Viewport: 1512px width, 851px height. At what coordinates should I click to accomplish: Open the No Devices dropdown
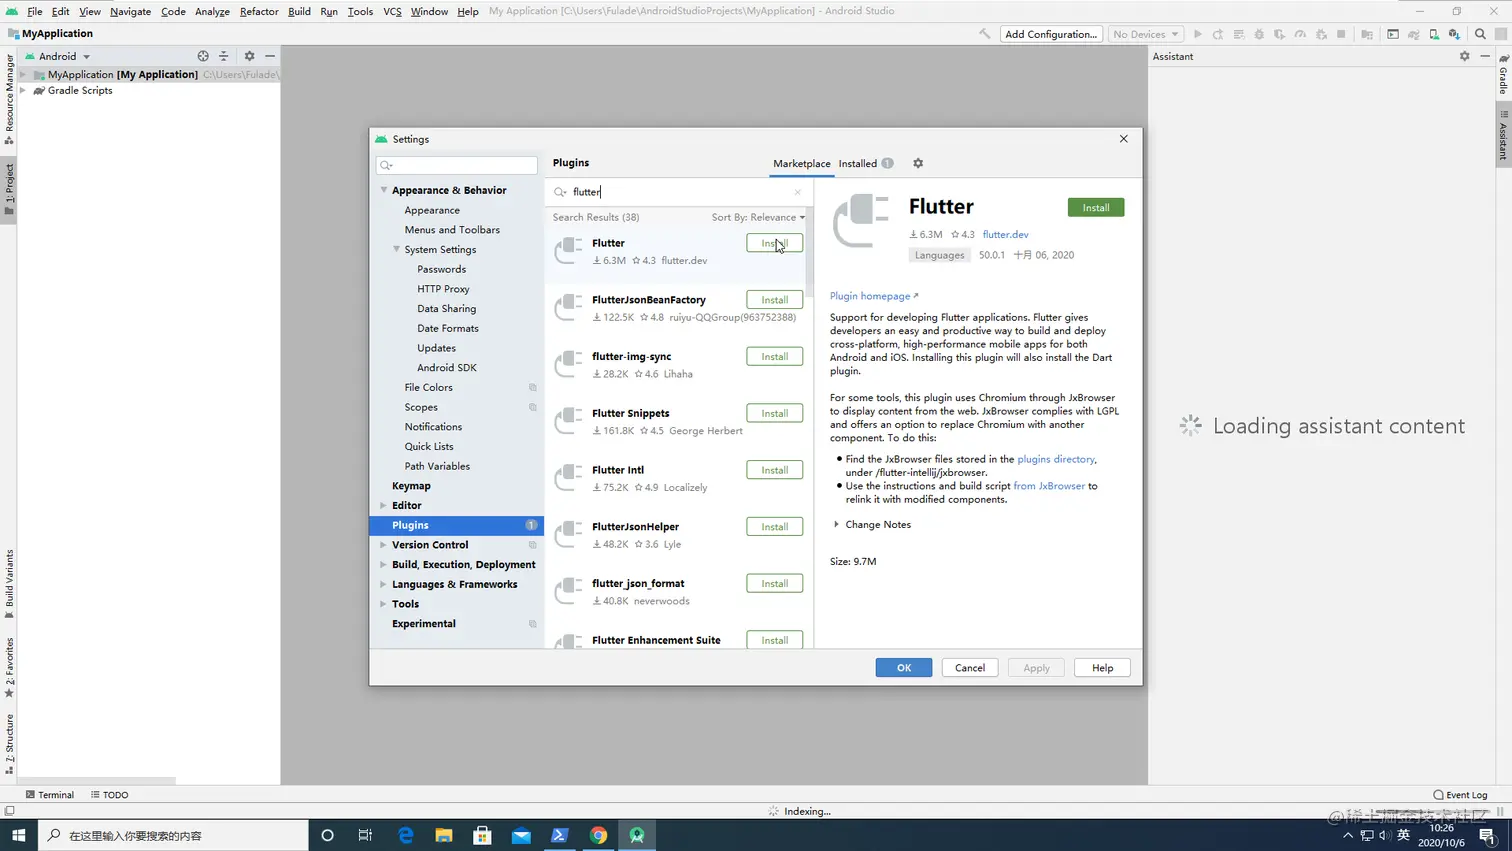[x=1144, y=33]
